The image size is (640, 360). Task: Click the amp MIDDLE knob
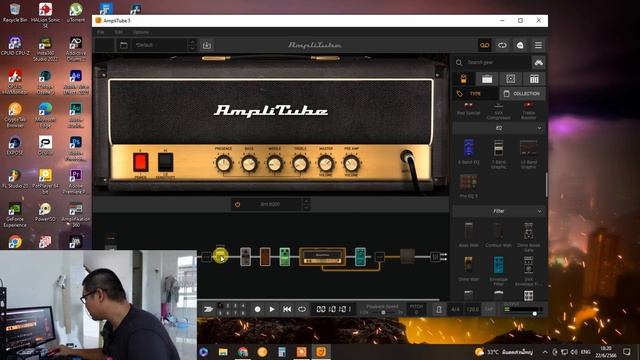point(275,164)
